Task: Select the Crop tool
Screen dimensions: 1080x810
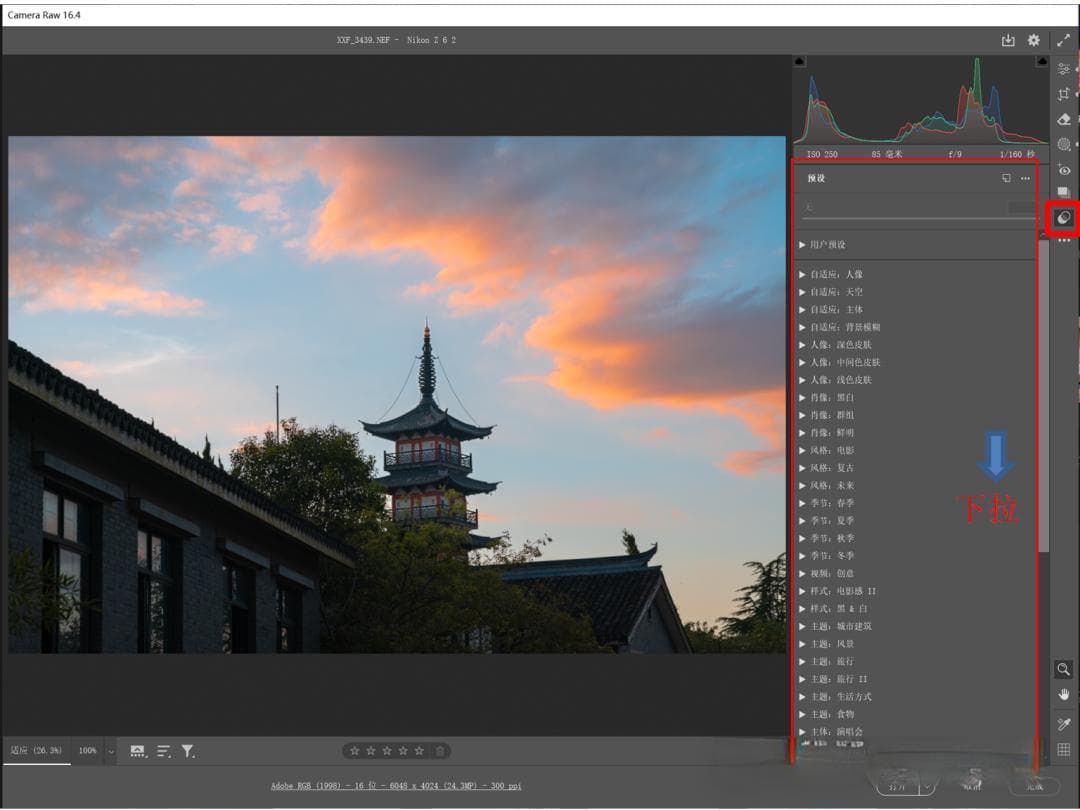Action: [x=1063, y=94]
